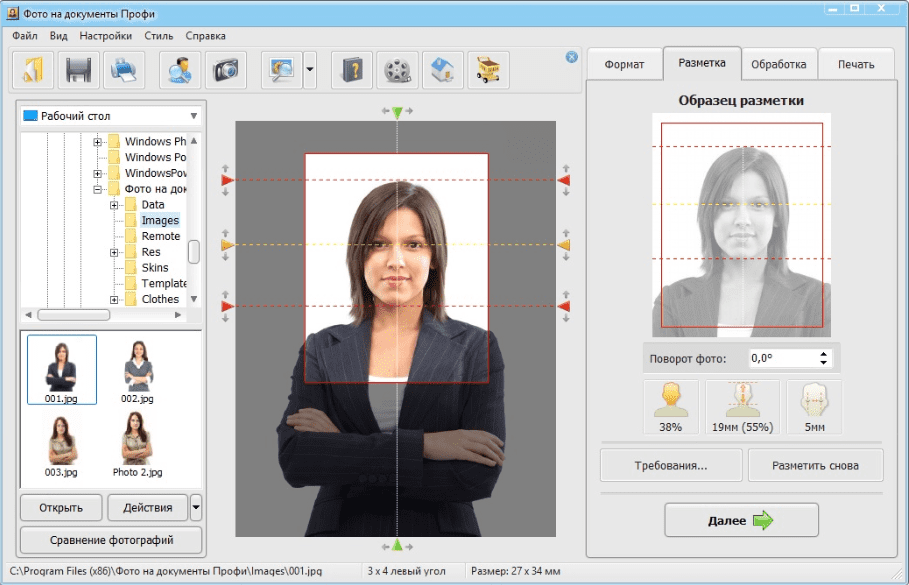This screenshot has width=909, height=585.
Task: Collapse the Фото на документы tree folder
Action: tap(98, 189)
